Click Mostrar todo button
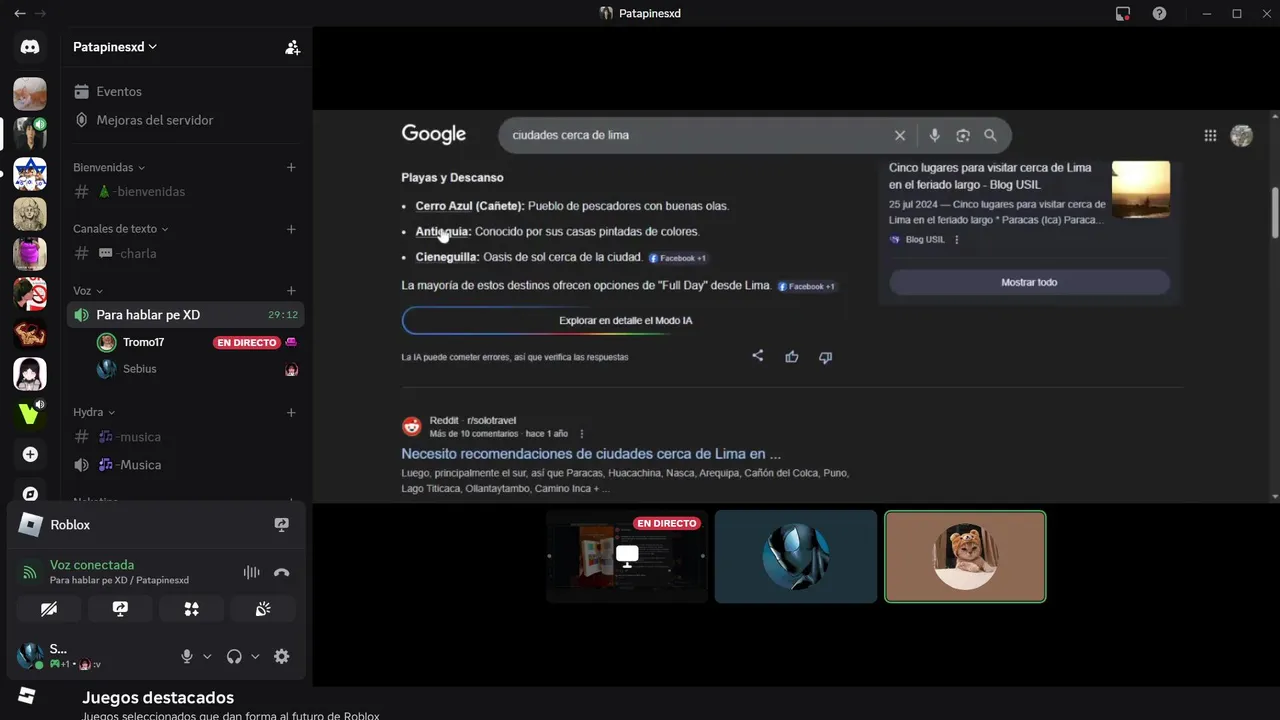 click(x=1029, y=282)
